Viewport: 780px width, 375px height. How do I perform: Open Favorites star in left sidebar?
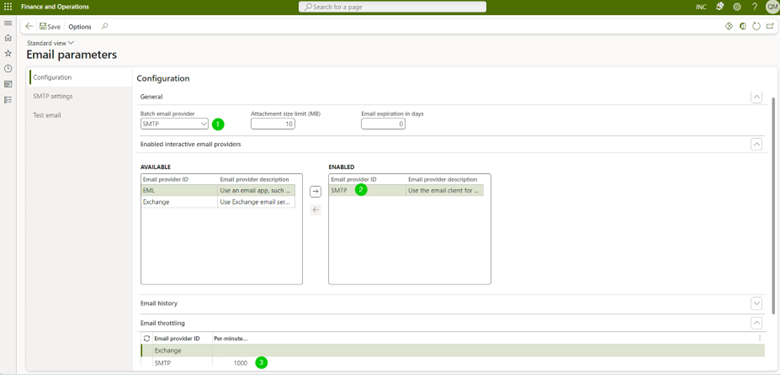click(8, 53)
